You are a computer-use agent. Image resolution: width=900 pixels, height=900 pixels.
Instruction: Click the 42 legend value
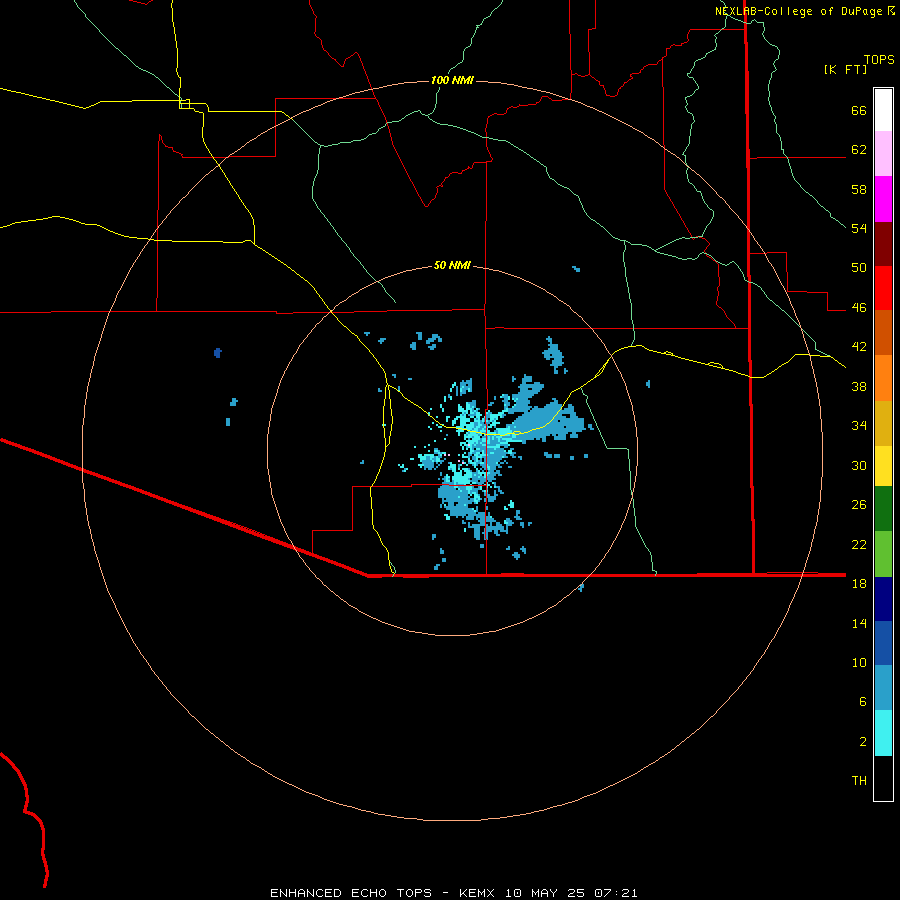pos(859,346)
